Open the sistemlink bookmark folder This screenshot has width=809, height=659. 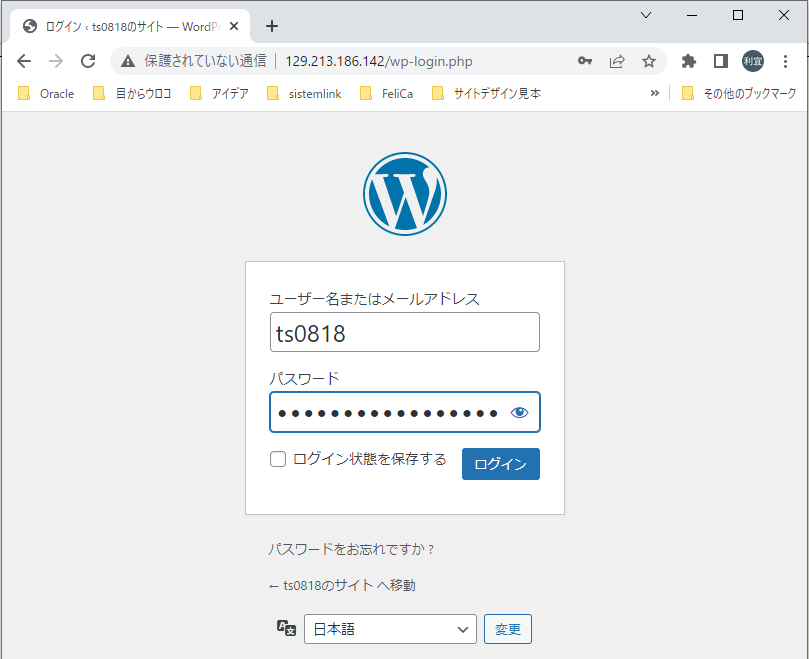click(x=304, y=93)
